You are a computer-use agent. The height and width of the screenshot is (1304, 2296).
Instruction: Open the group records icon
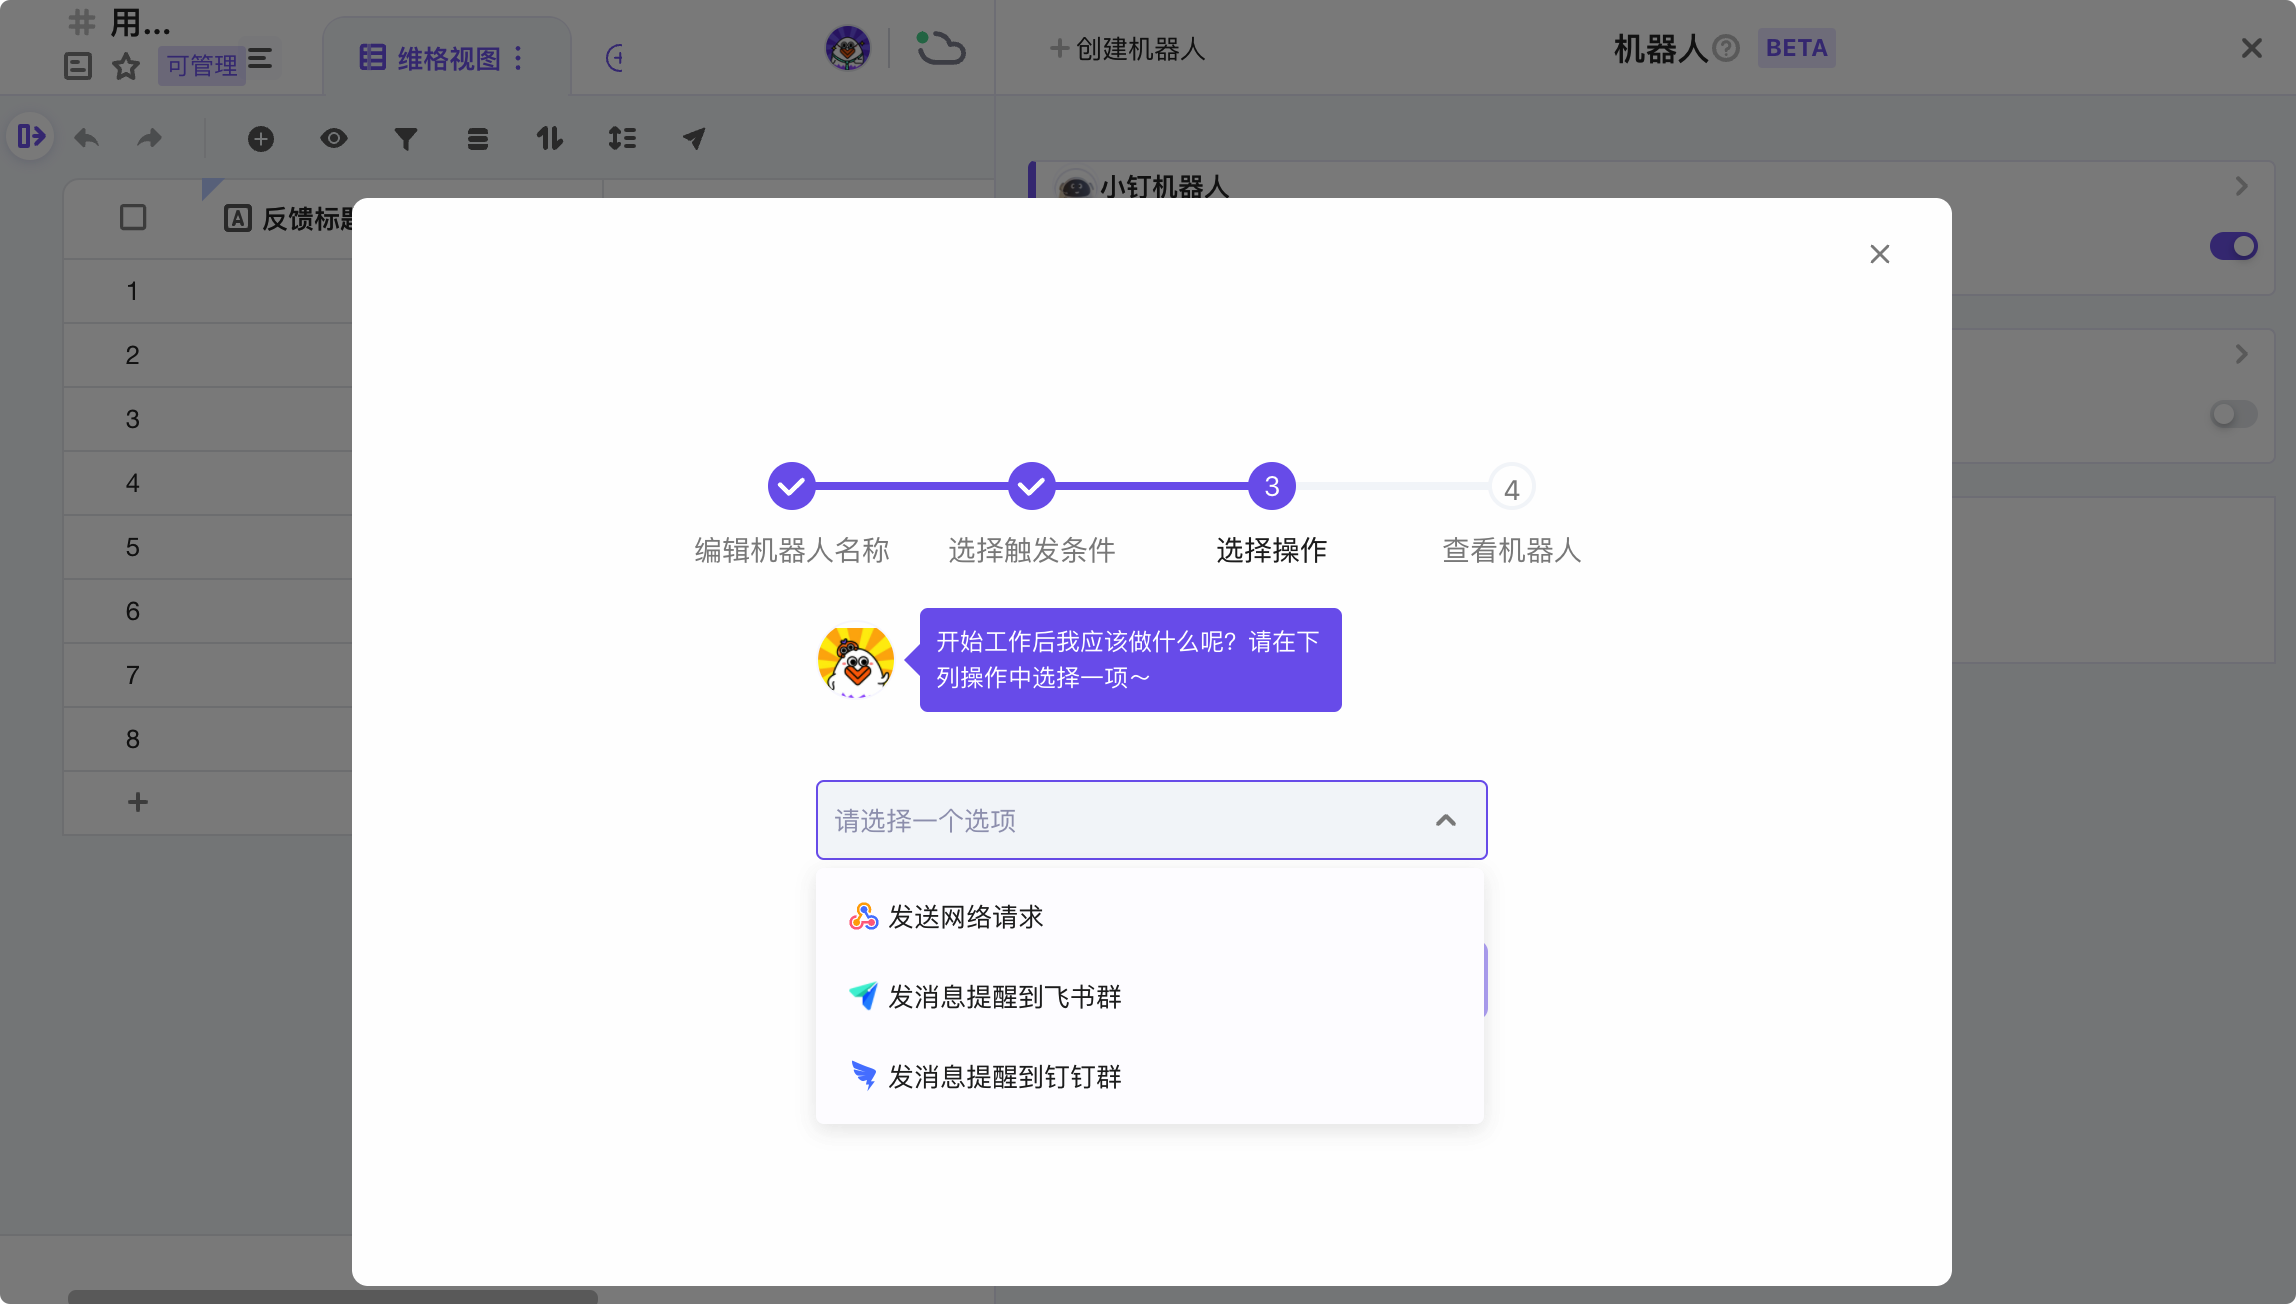pyautogui.click(x=478, y=139)
